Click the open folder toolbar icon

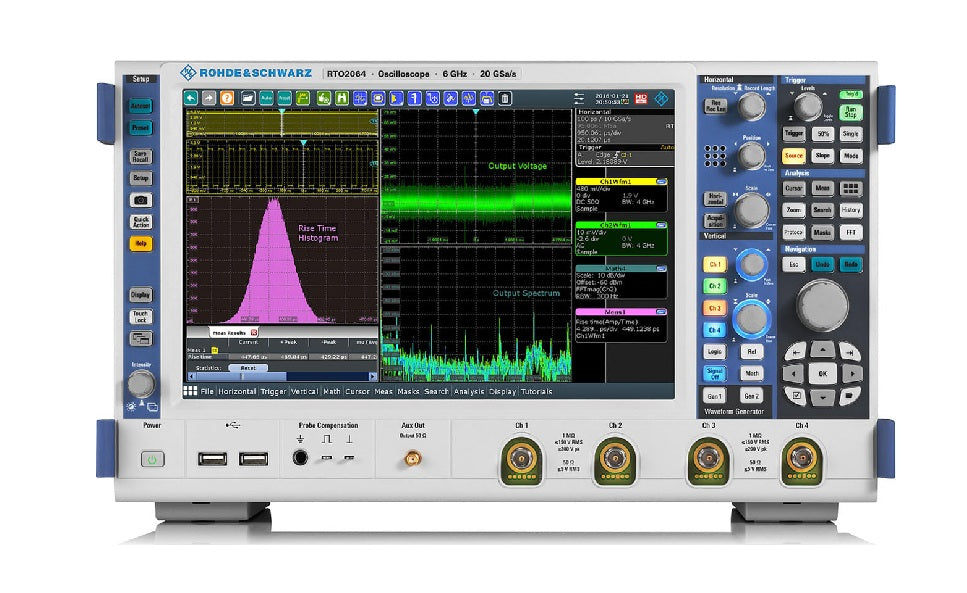(248, 98)
